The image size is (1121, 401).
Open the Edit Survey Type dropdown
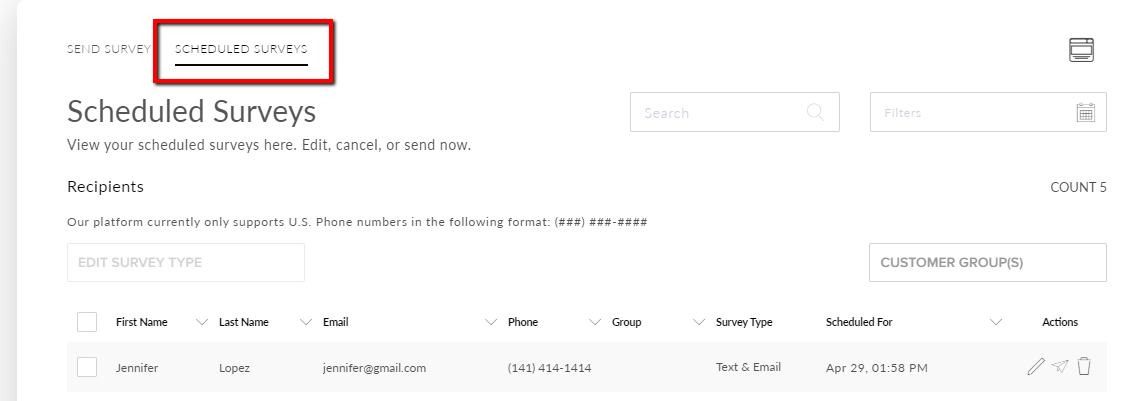[185, 262]
